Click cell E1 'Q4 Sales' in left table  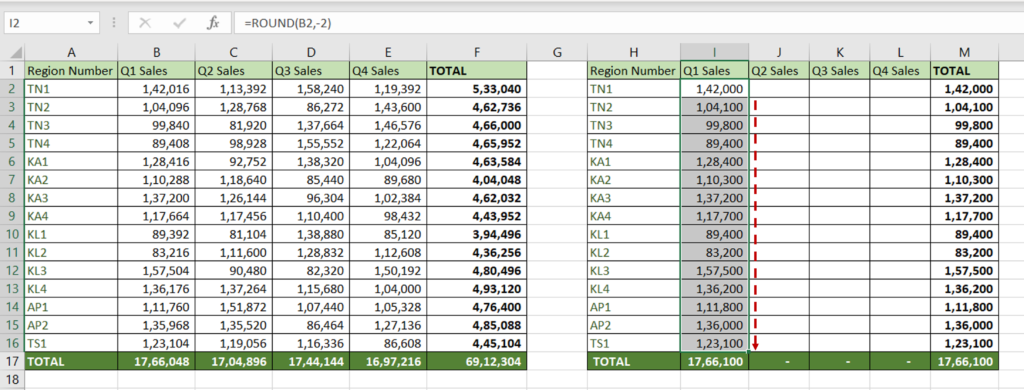tap(388, 71)
